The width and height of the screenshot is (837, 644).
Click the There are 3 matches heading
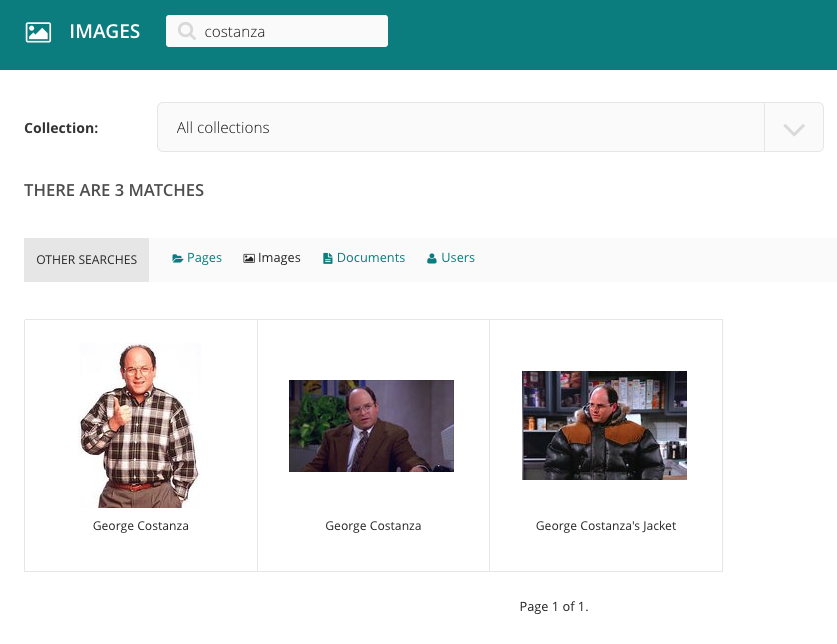coord(114,190)
